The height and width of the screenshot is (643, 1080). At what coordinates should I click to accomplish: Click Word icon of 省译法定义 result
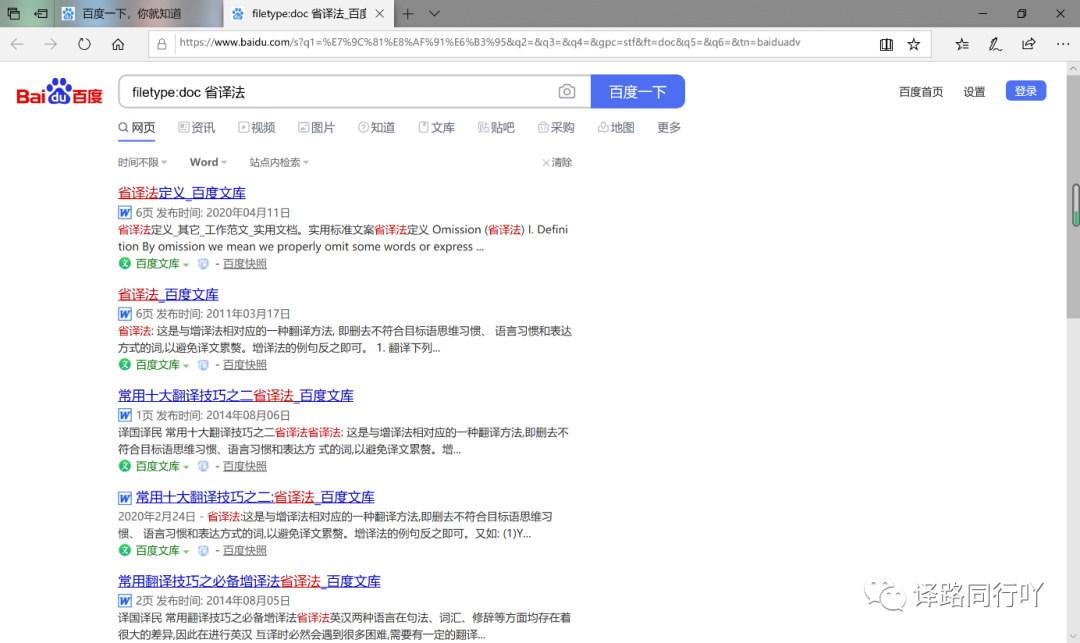[x=125, y=213]
